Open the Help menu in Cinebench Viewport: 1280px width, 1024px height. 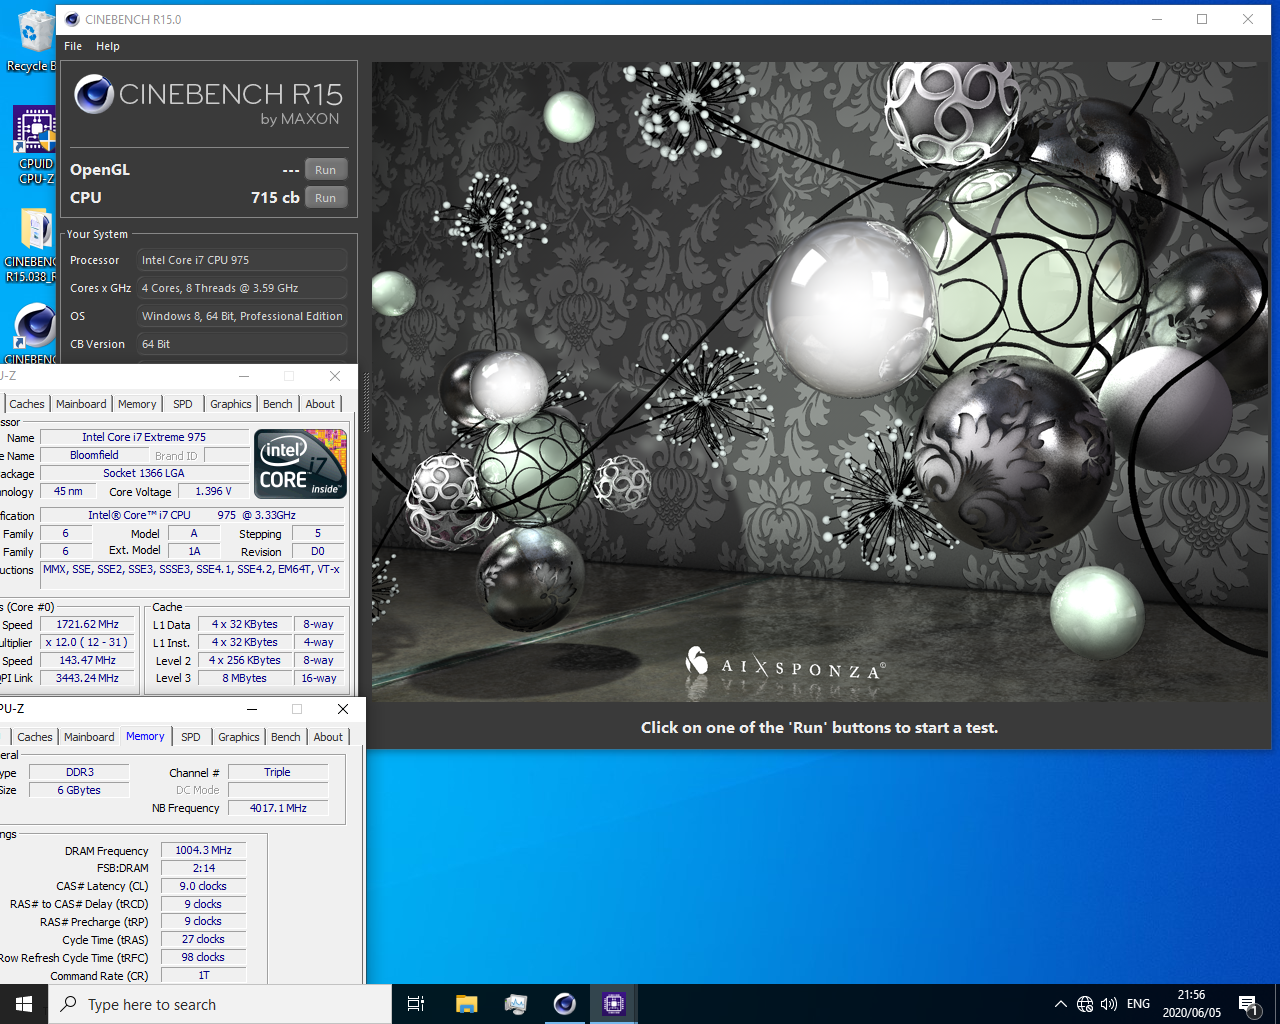tap(108, 46)
